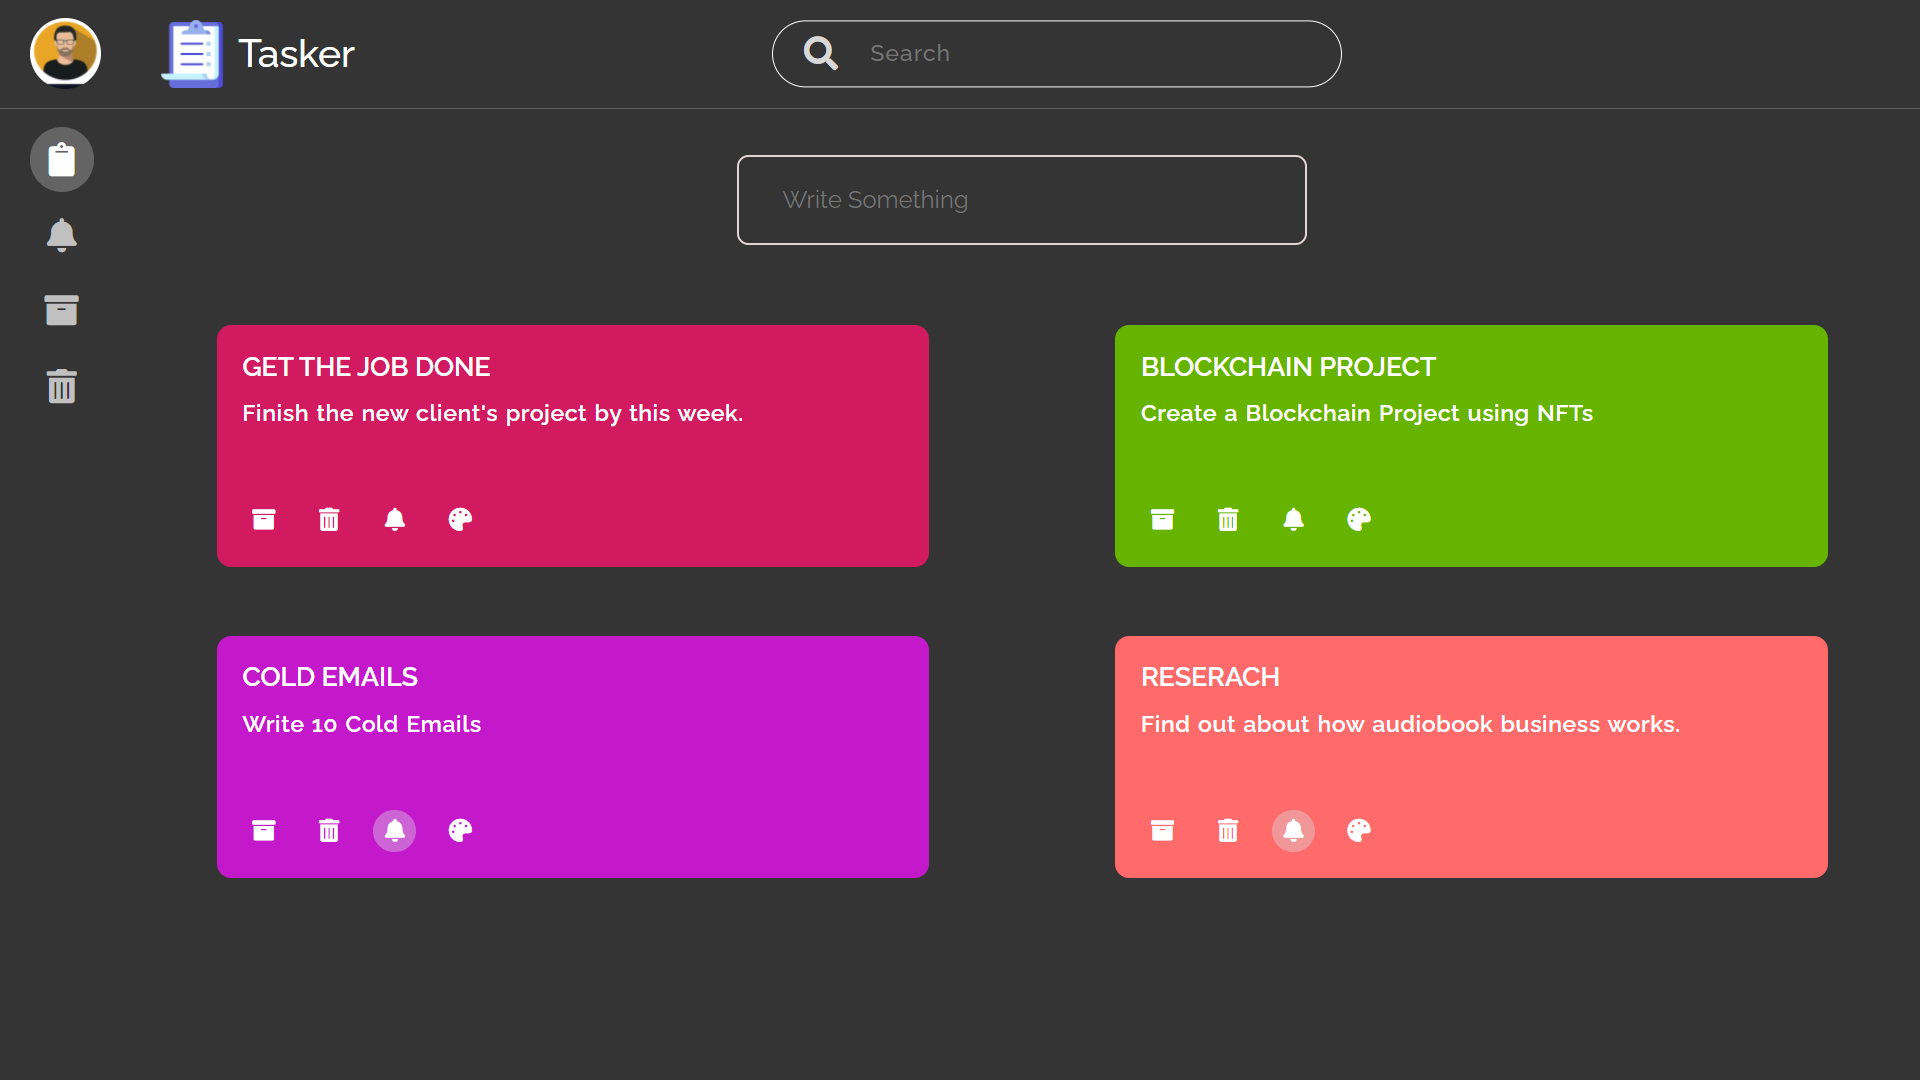Viewport: 1920px width, 1080px height.
Task: Open Reminders bell in the sidebar
Action: 62,235
